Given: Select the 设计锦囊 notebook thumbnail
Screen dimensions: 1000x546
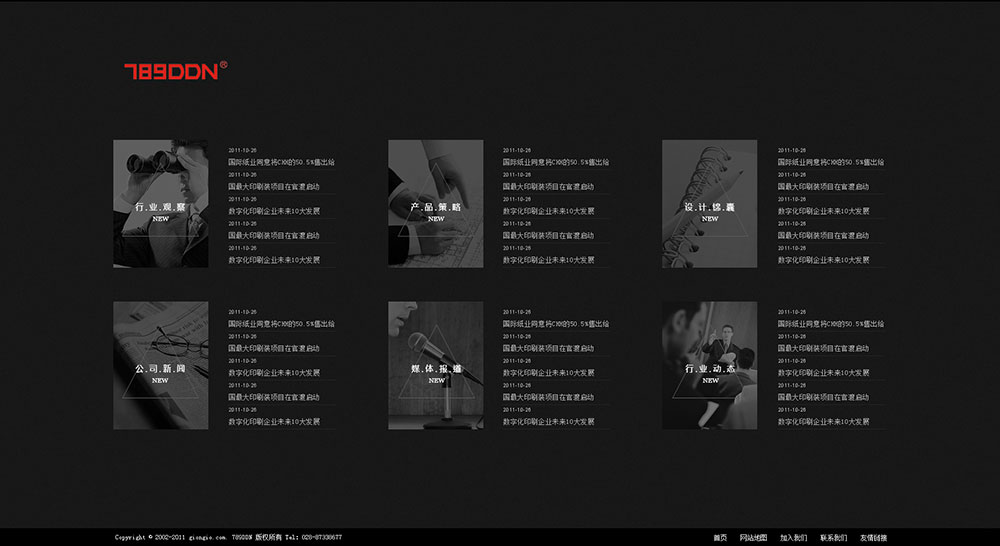Looking at the screenshot, I should (x=709, y=204).
